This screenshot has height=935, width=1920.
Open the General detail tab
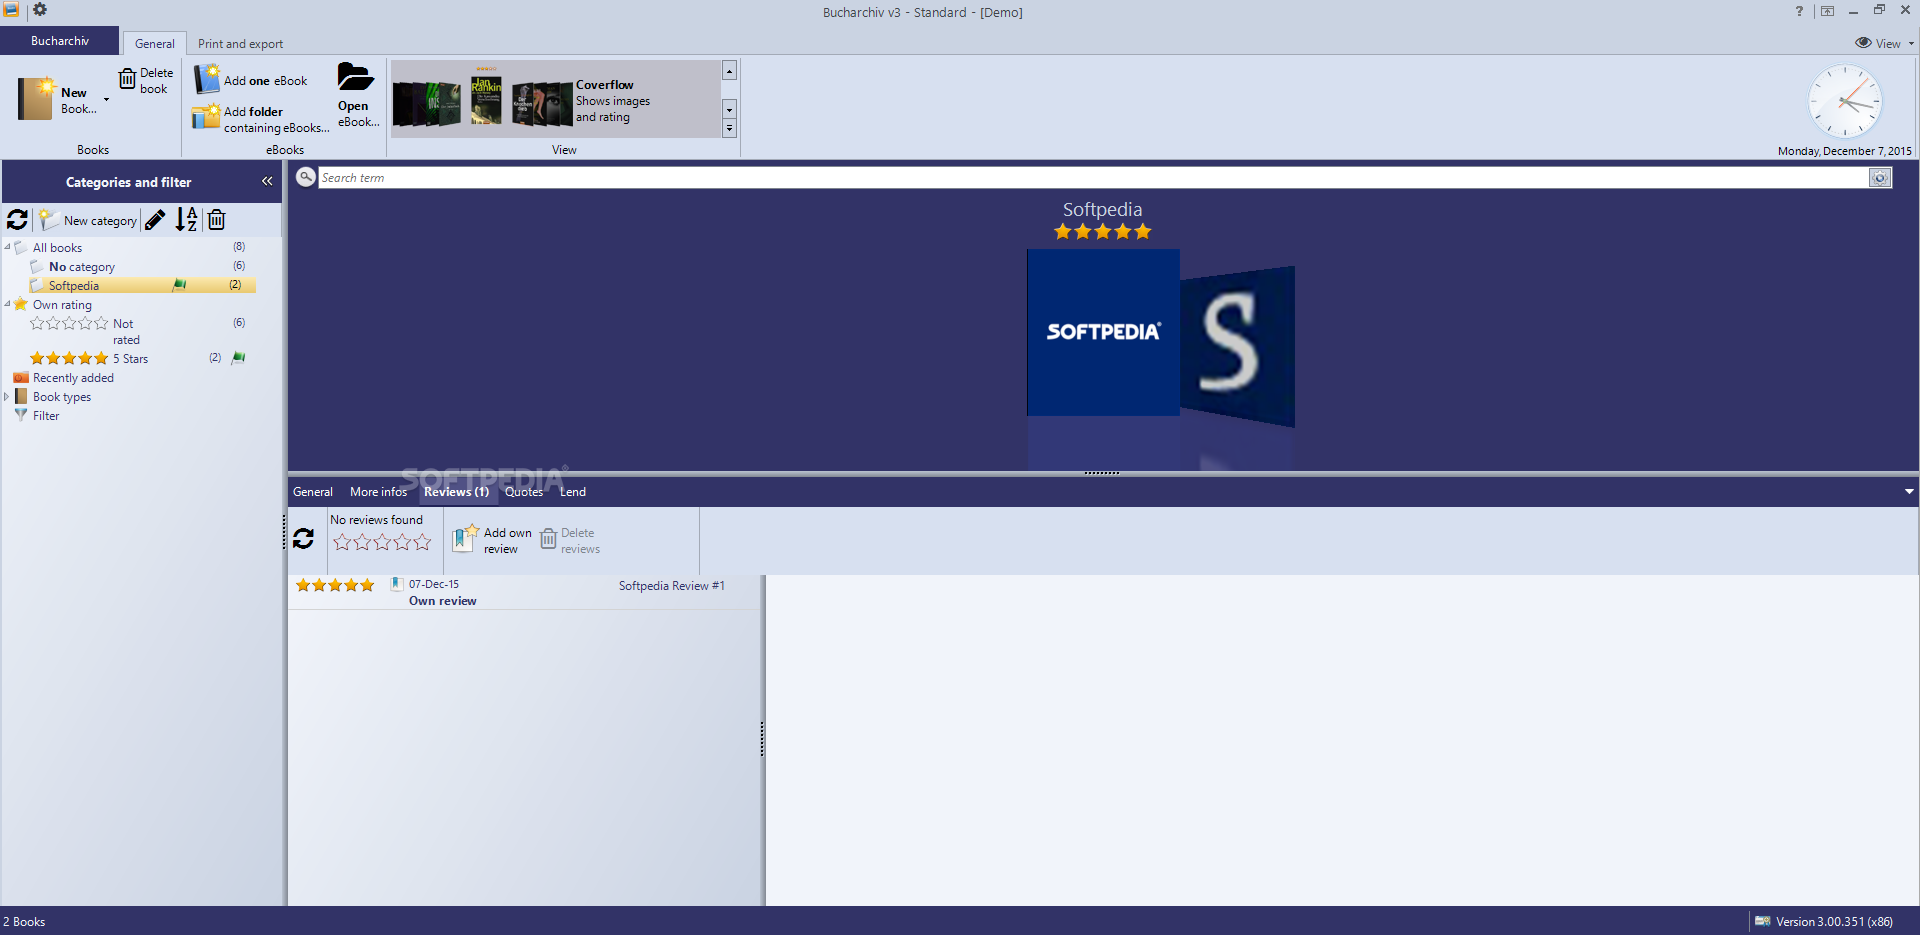[x=313, y=492]
